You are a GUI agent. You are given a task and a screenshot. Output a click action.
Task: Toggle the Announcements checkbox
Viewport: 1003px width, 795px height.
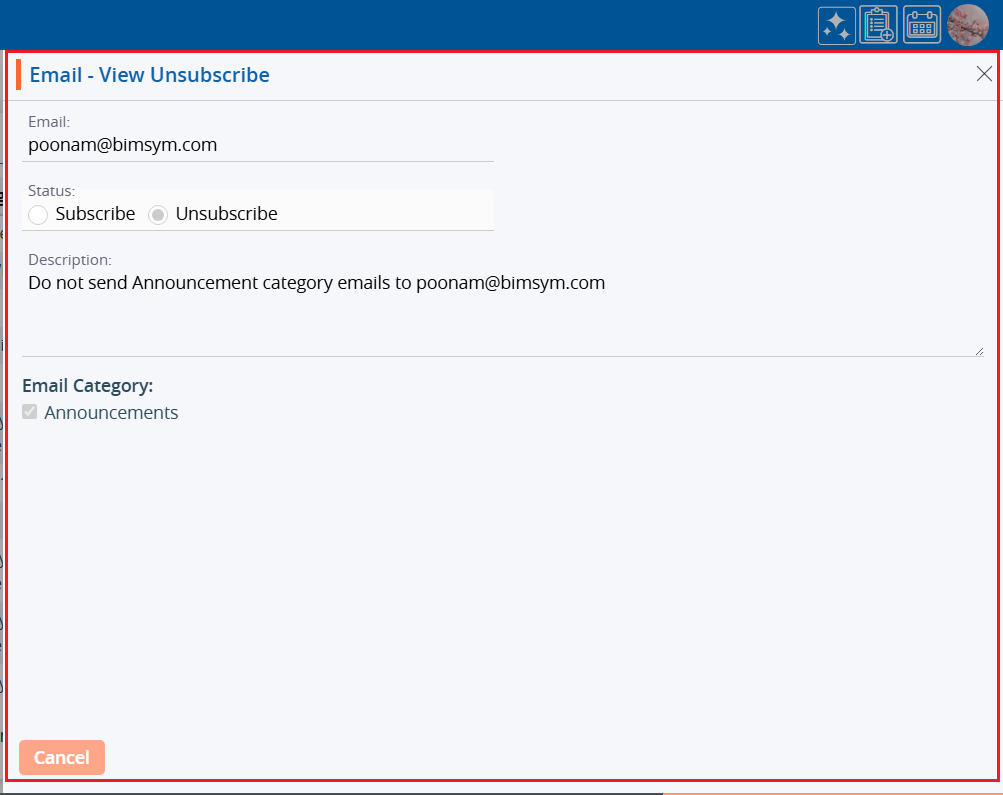tap(30, 412)
